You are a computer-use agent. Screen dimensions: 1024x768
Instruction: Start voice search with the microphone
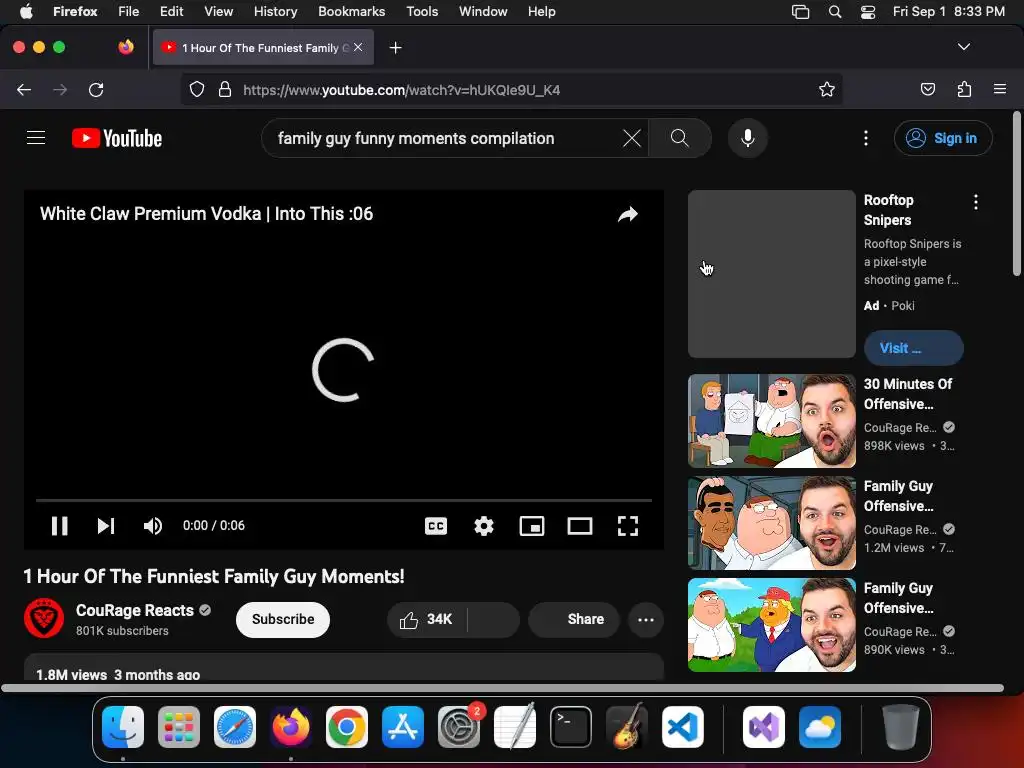click(x=748, y=138)
